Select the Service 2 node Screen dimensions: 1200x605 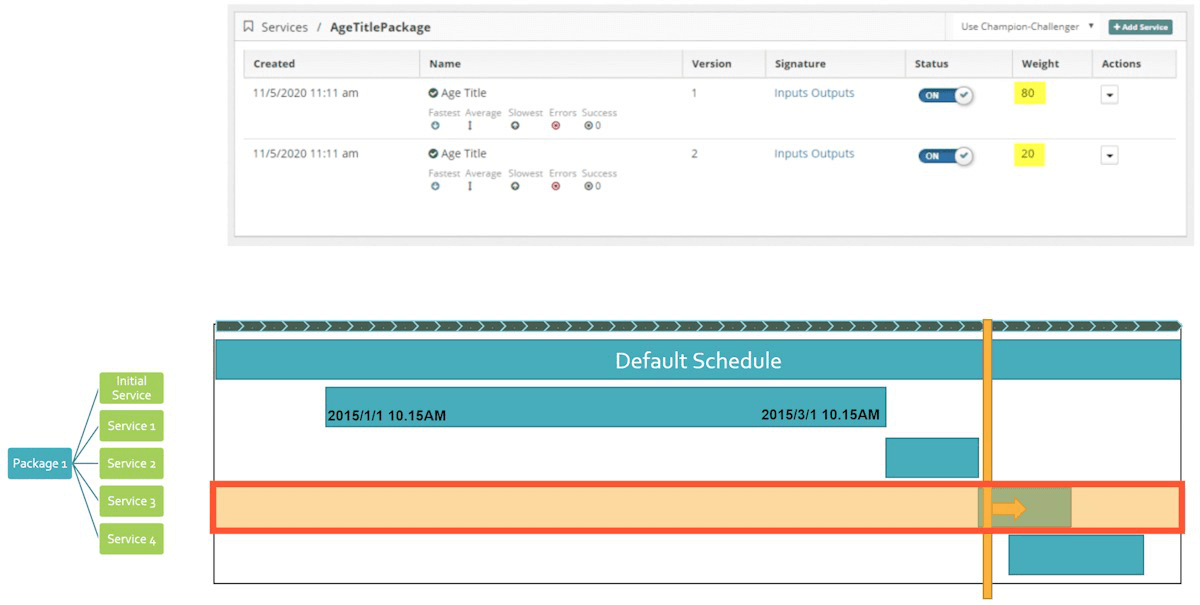[131, 464]
